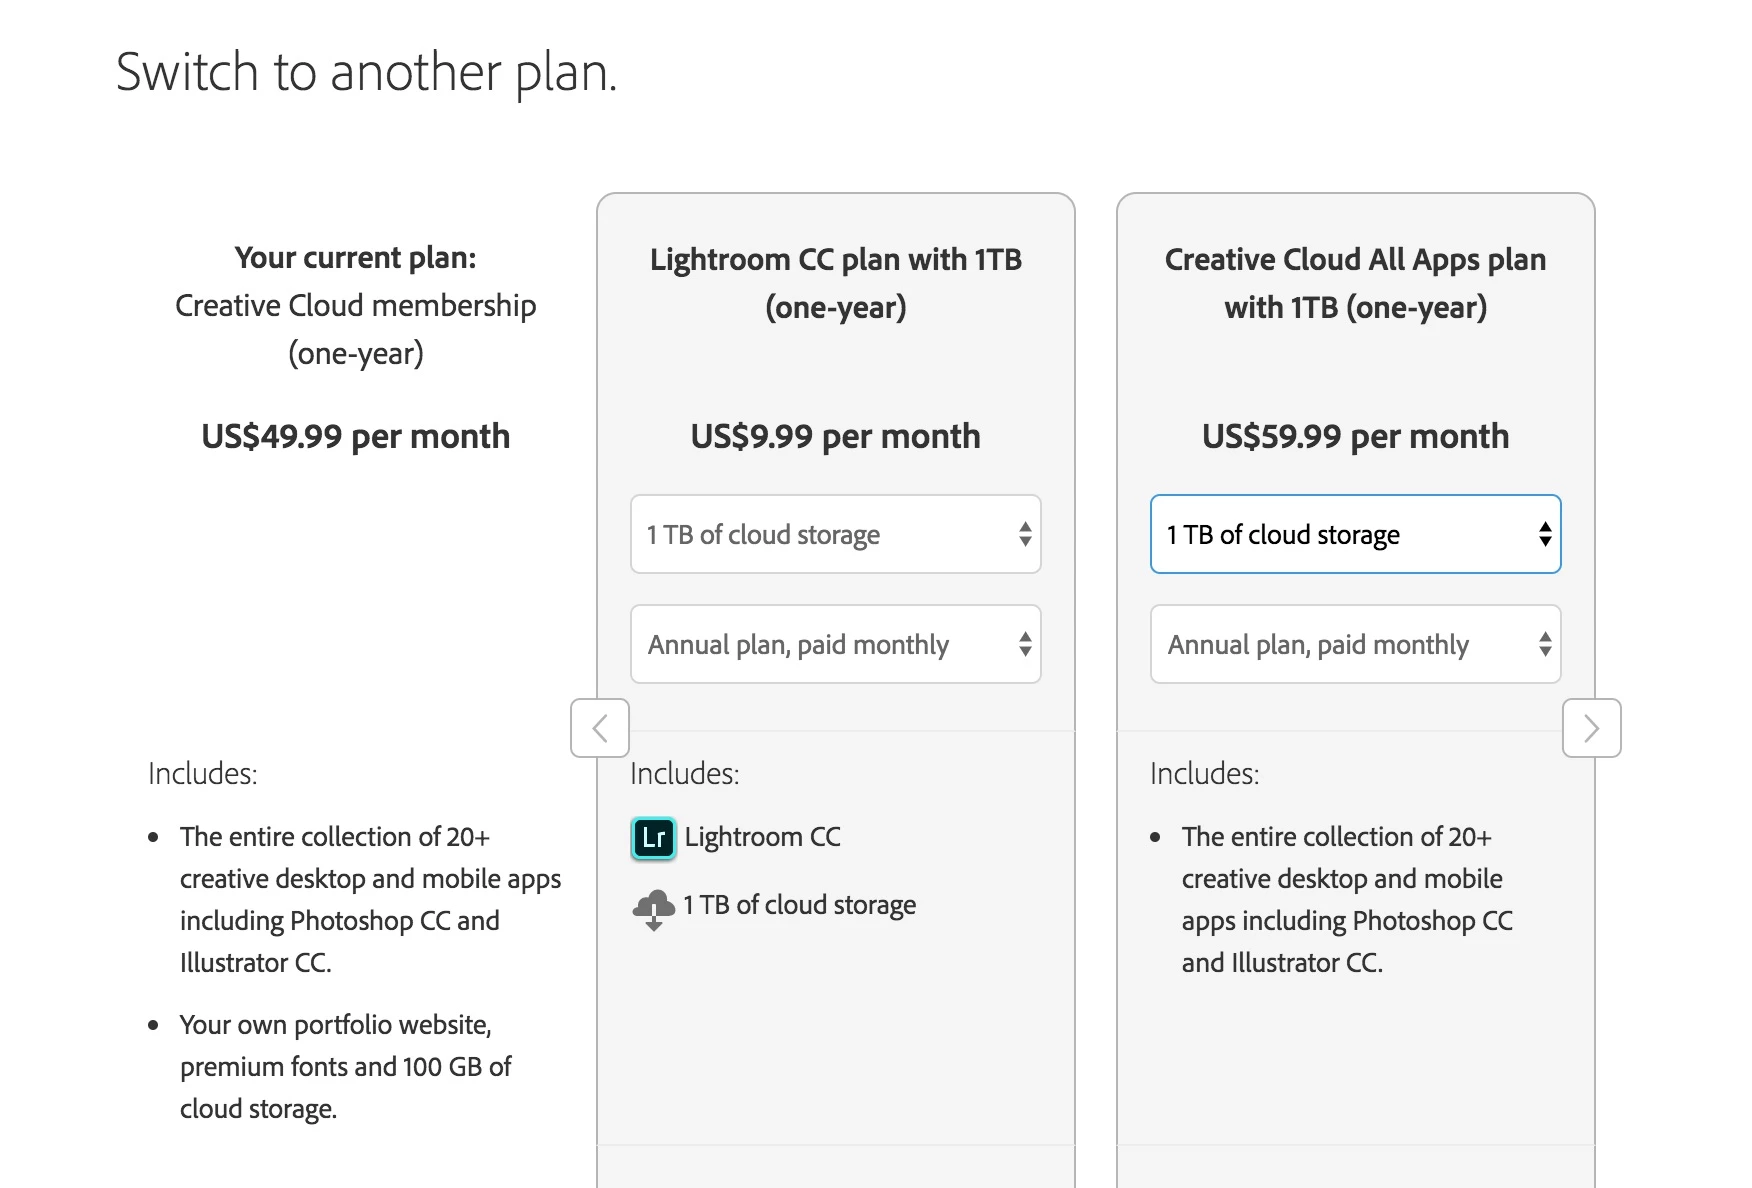Click the Lightroom CC included item label

coord(763,837)
